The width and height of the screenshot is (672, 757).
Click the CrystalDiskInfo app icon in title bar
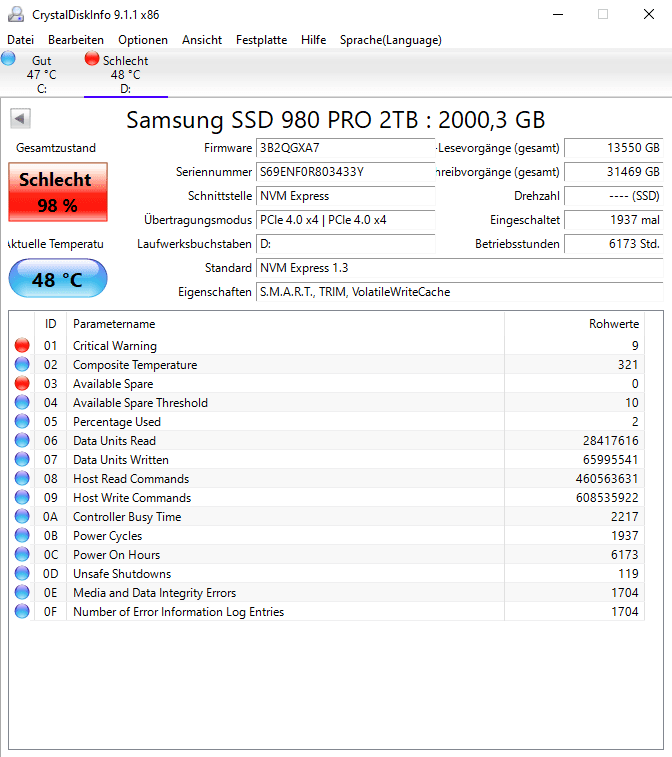click(16, 14)
